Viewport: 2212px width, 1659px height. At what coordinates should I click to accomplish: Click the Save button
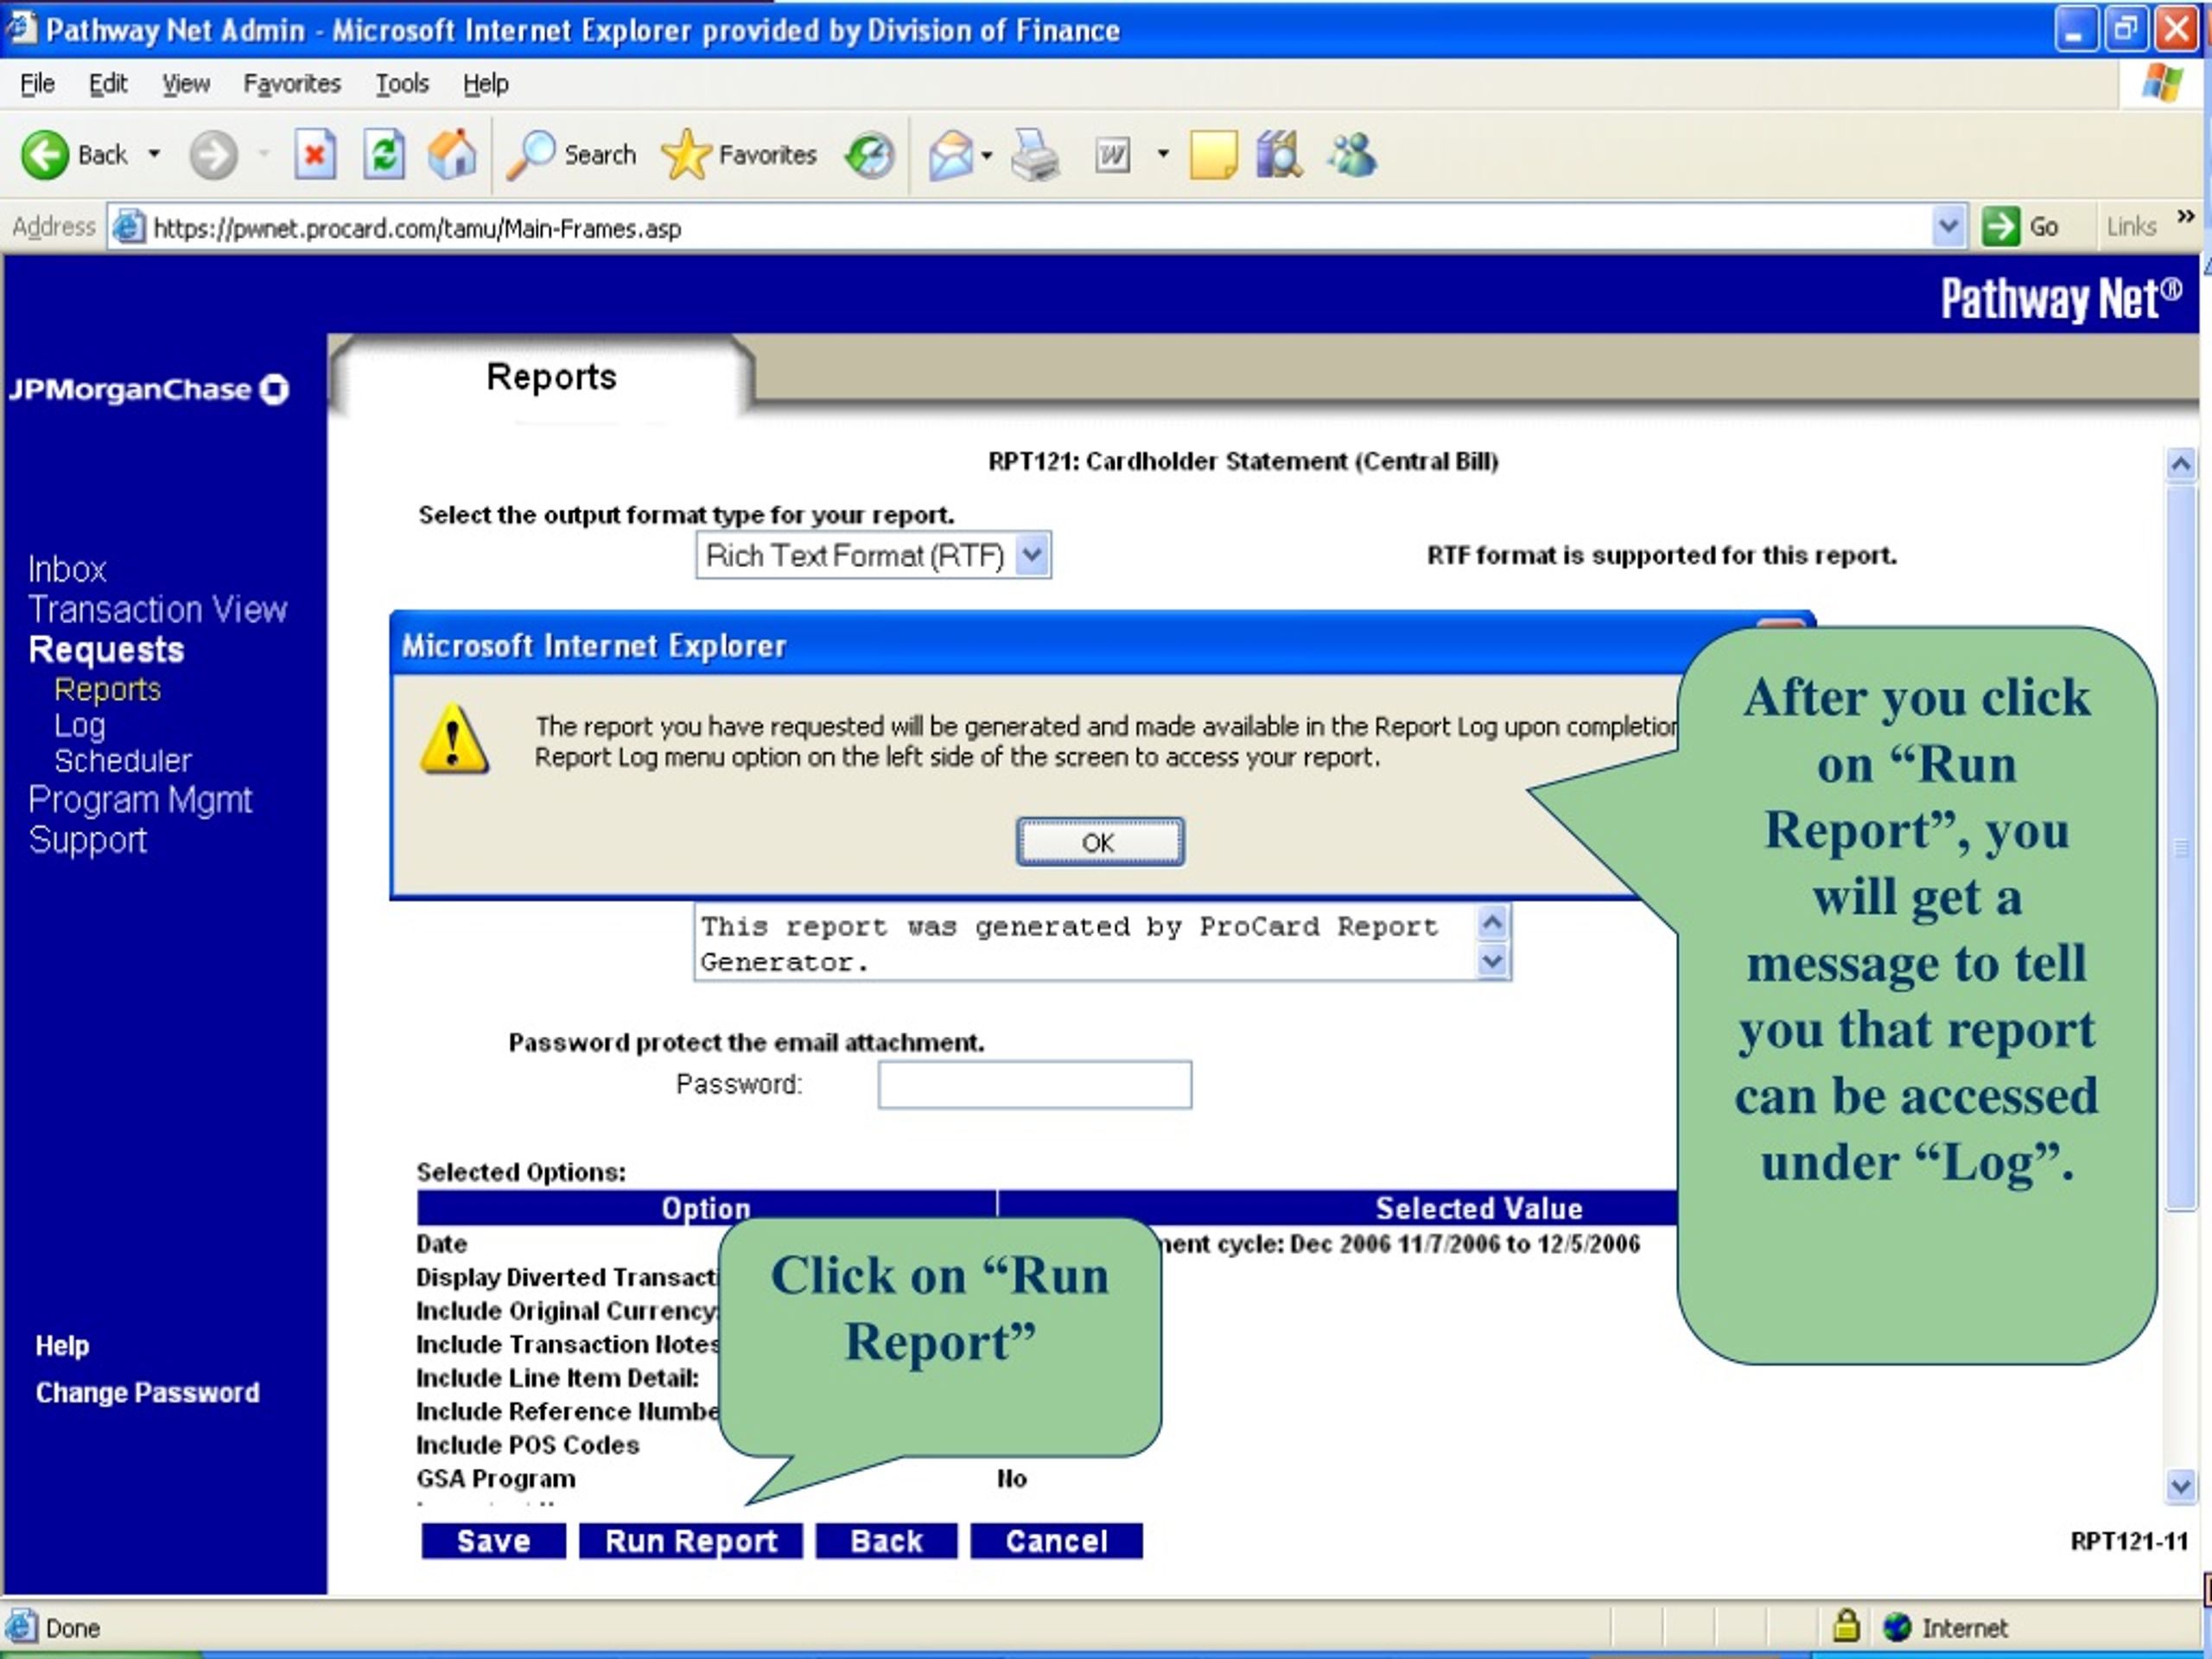(x=493, y=1540)
